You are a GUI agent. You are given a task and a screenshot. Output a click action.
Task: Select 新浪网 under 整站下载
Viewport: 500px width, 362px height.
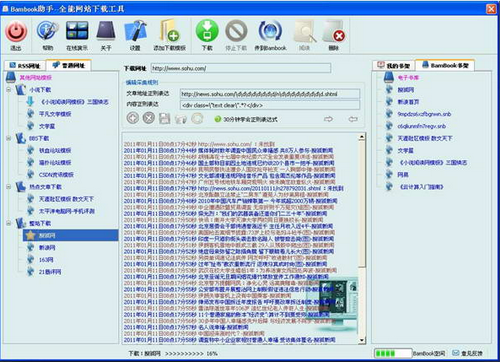pos(47,247)
